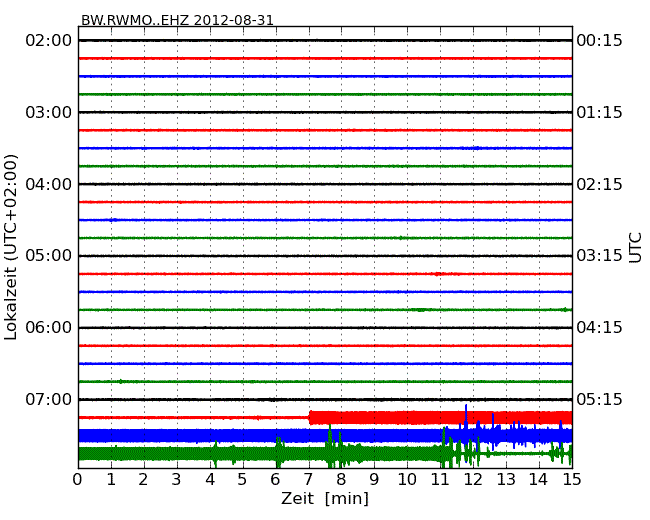Click the 1 minute tick label

pyautogui.click(x=111, y=480)
